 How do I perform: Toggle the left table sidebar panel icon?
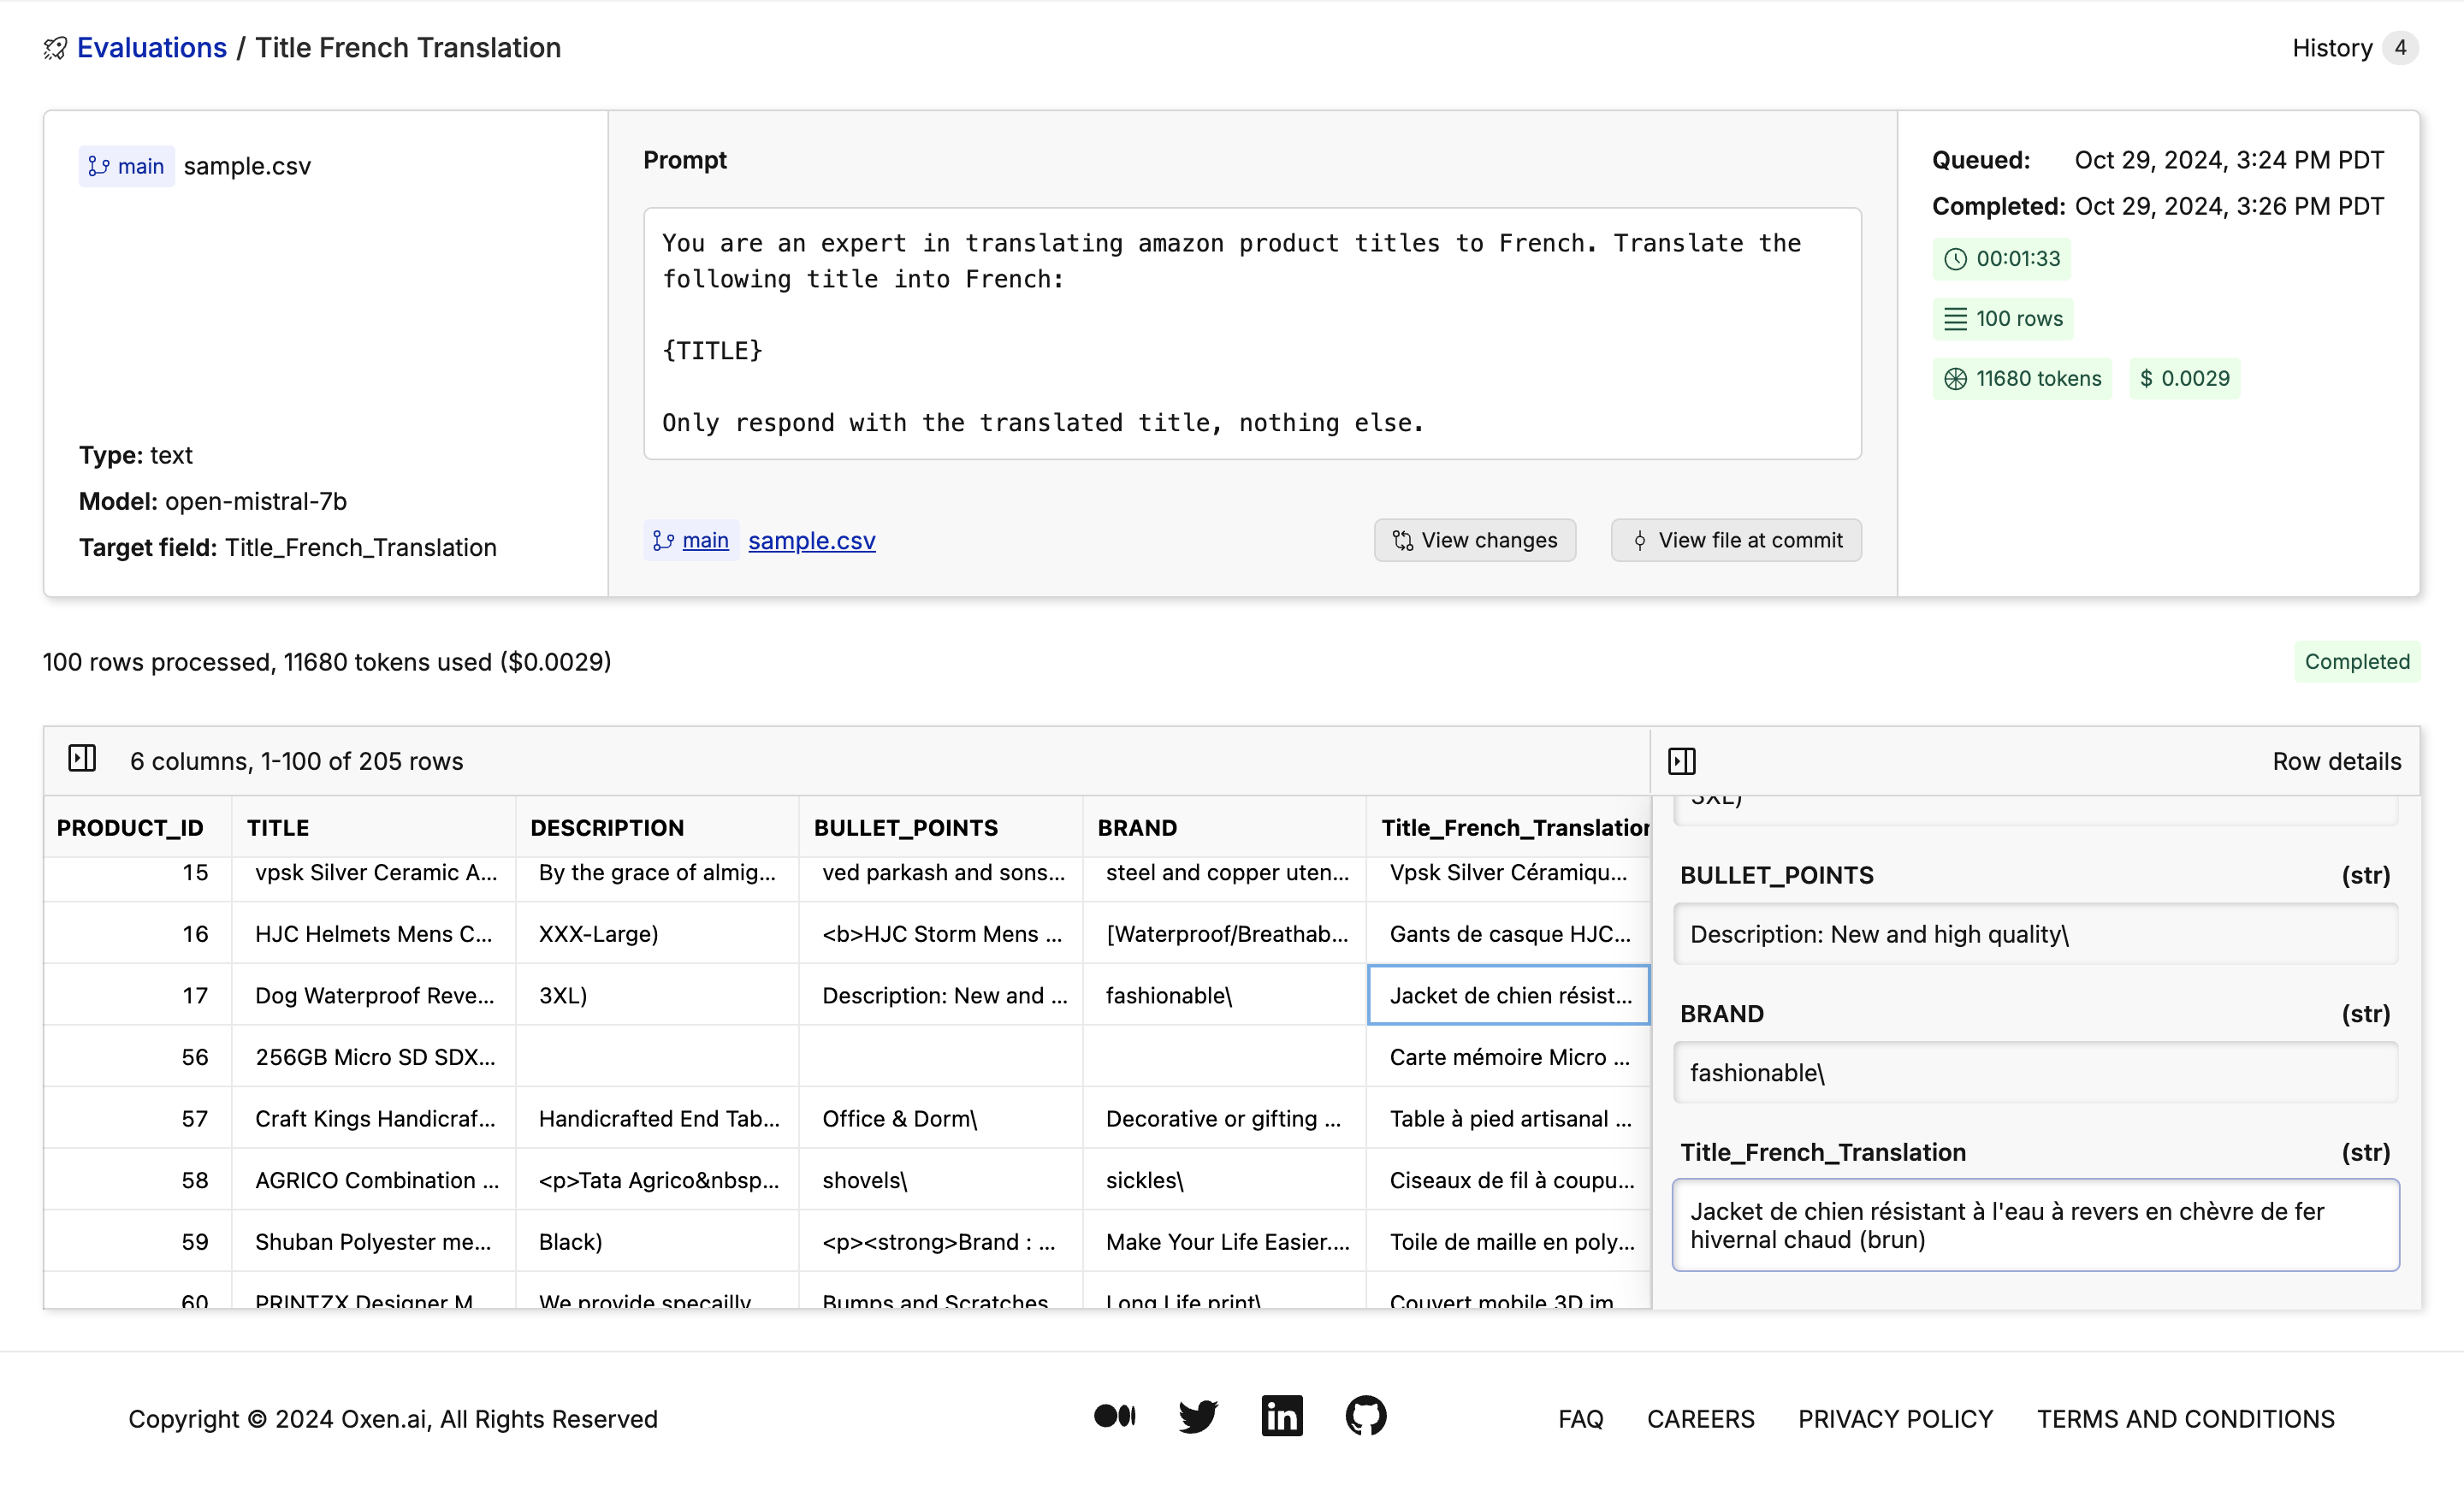(82, 759)
